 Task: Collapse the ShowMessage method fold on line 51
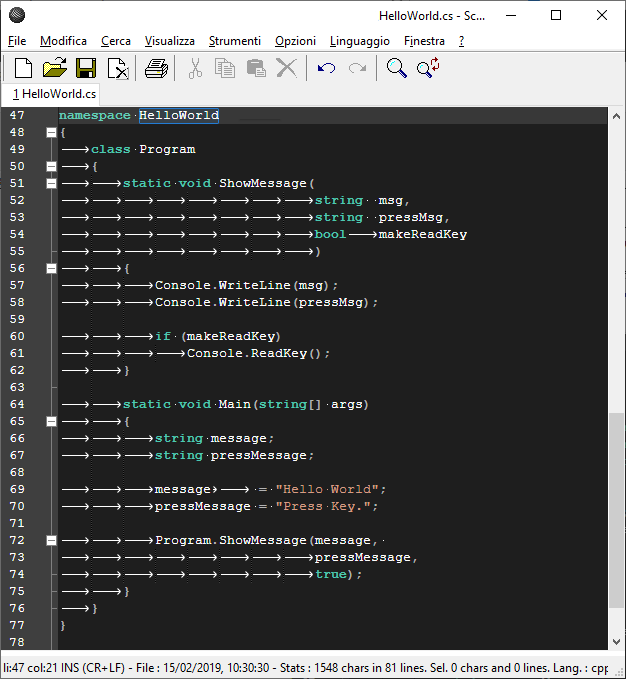(x=51, y=183)
